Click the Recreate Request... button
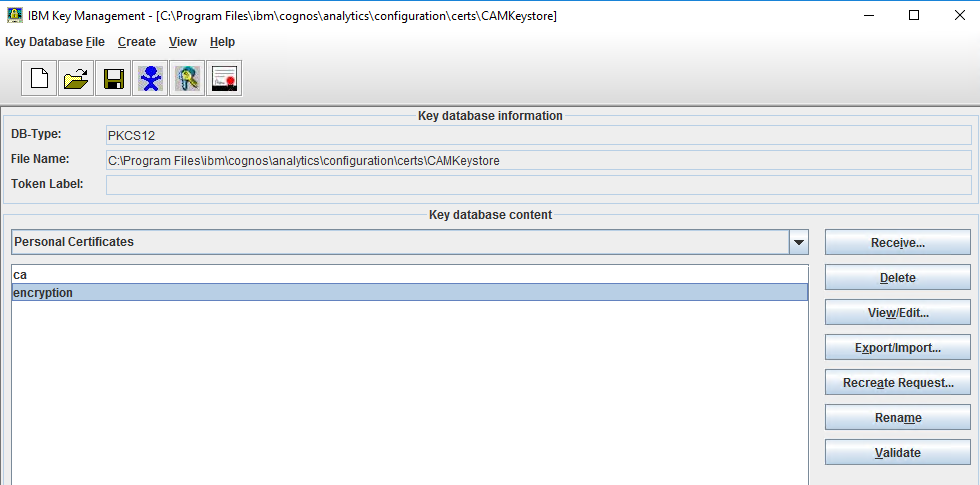The height and width of the screenshot is (485, 980). click(x=898, y=382)
